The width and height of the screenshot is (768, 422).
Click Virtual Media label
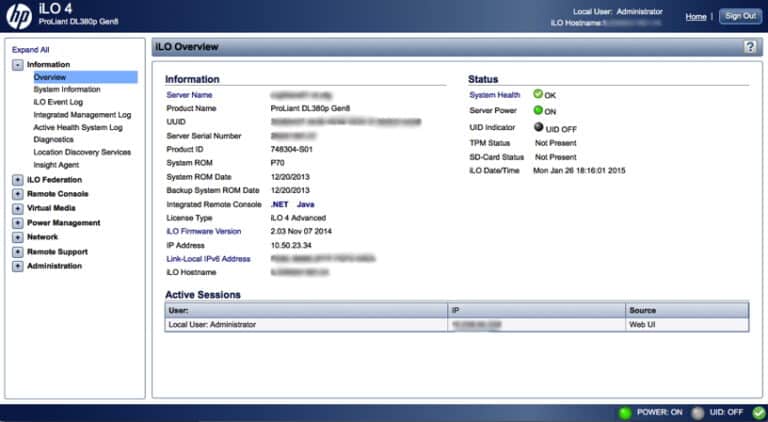click(x=51, y=208)
